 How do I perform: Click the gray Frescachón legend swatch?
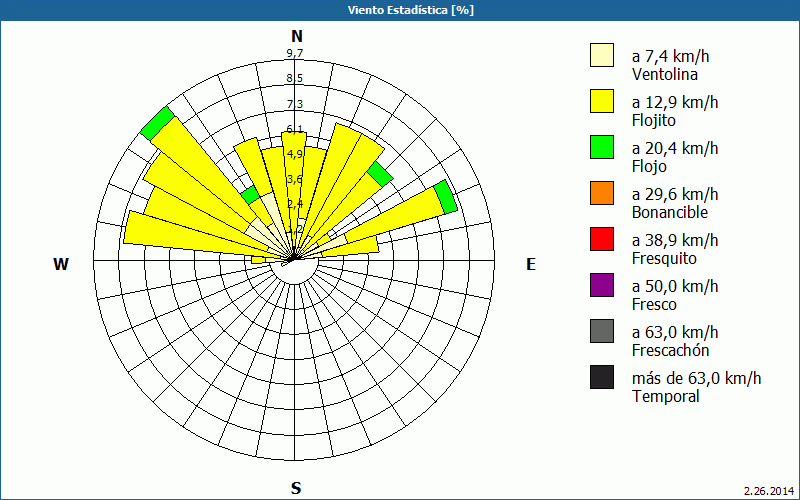pos(602,331)
